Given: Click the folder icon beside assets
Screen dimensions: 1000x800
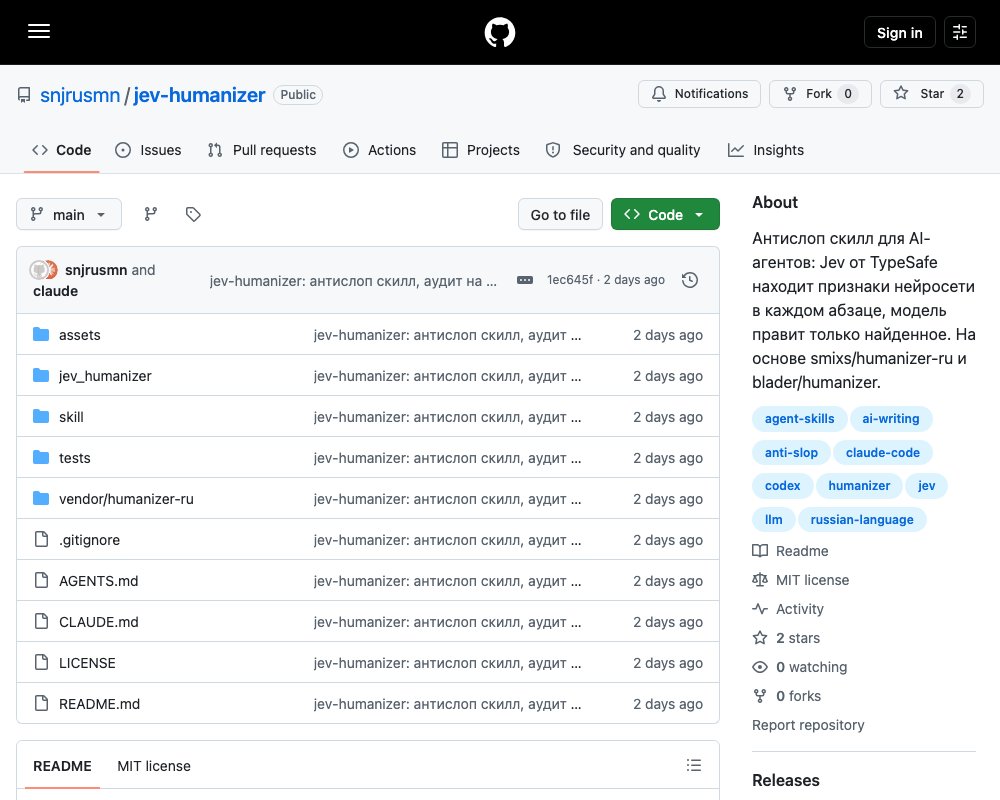Looking at the screenshot, I should (x=41, y=334).
